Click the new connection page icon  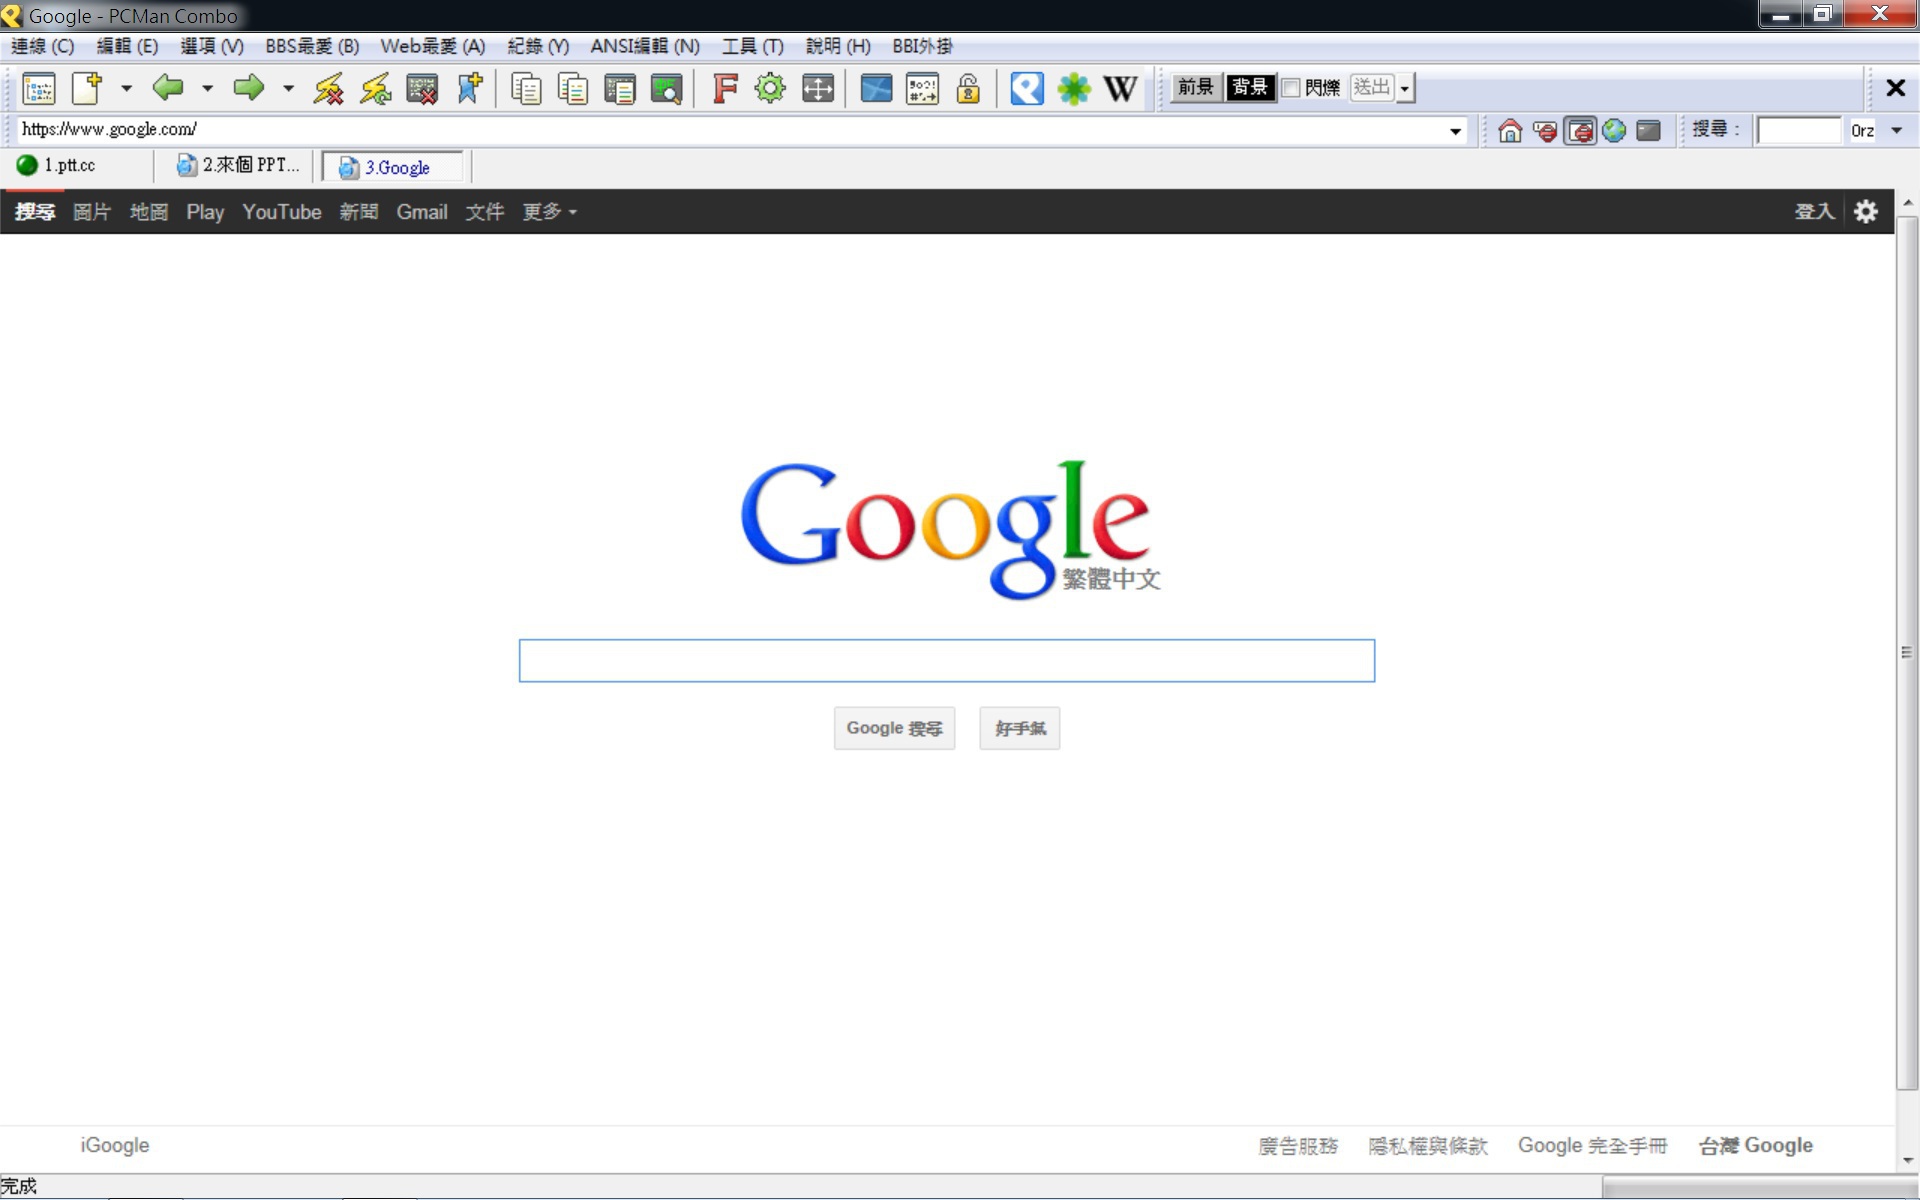[x=88, y=89]
